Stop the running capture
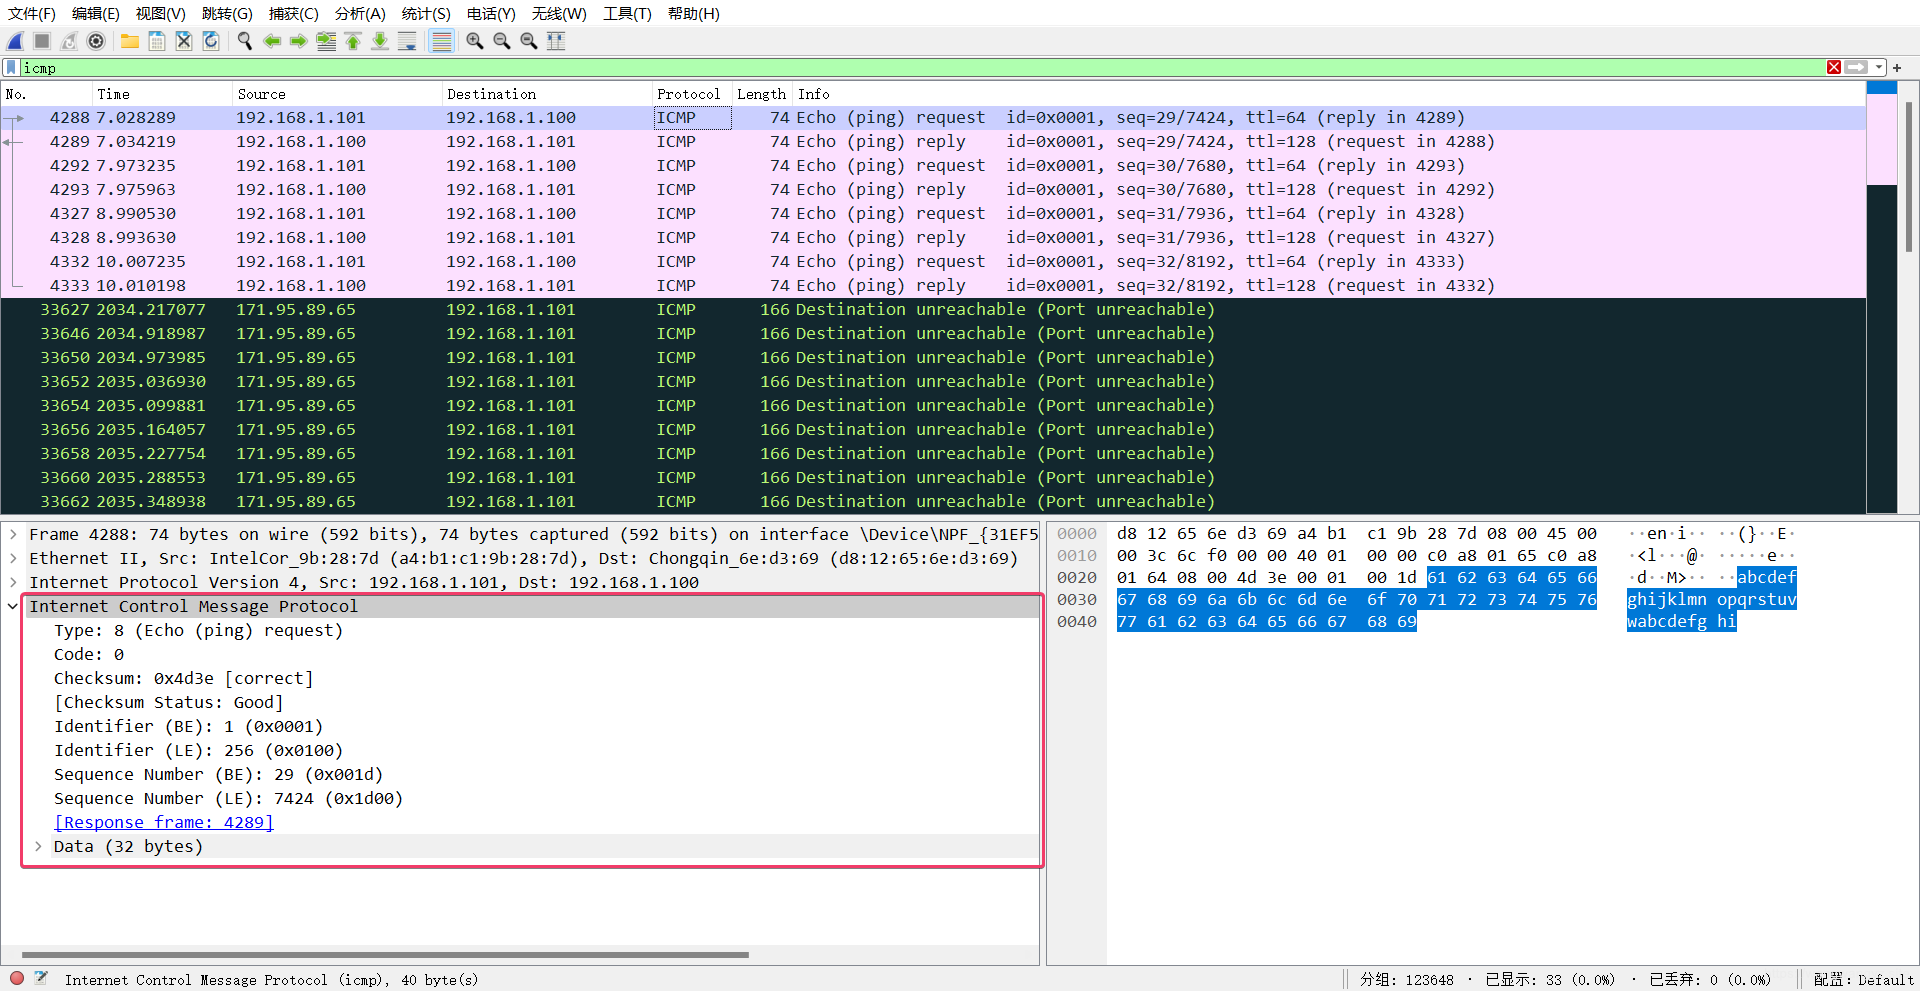The image size is (1920, 991). point(42,41)
